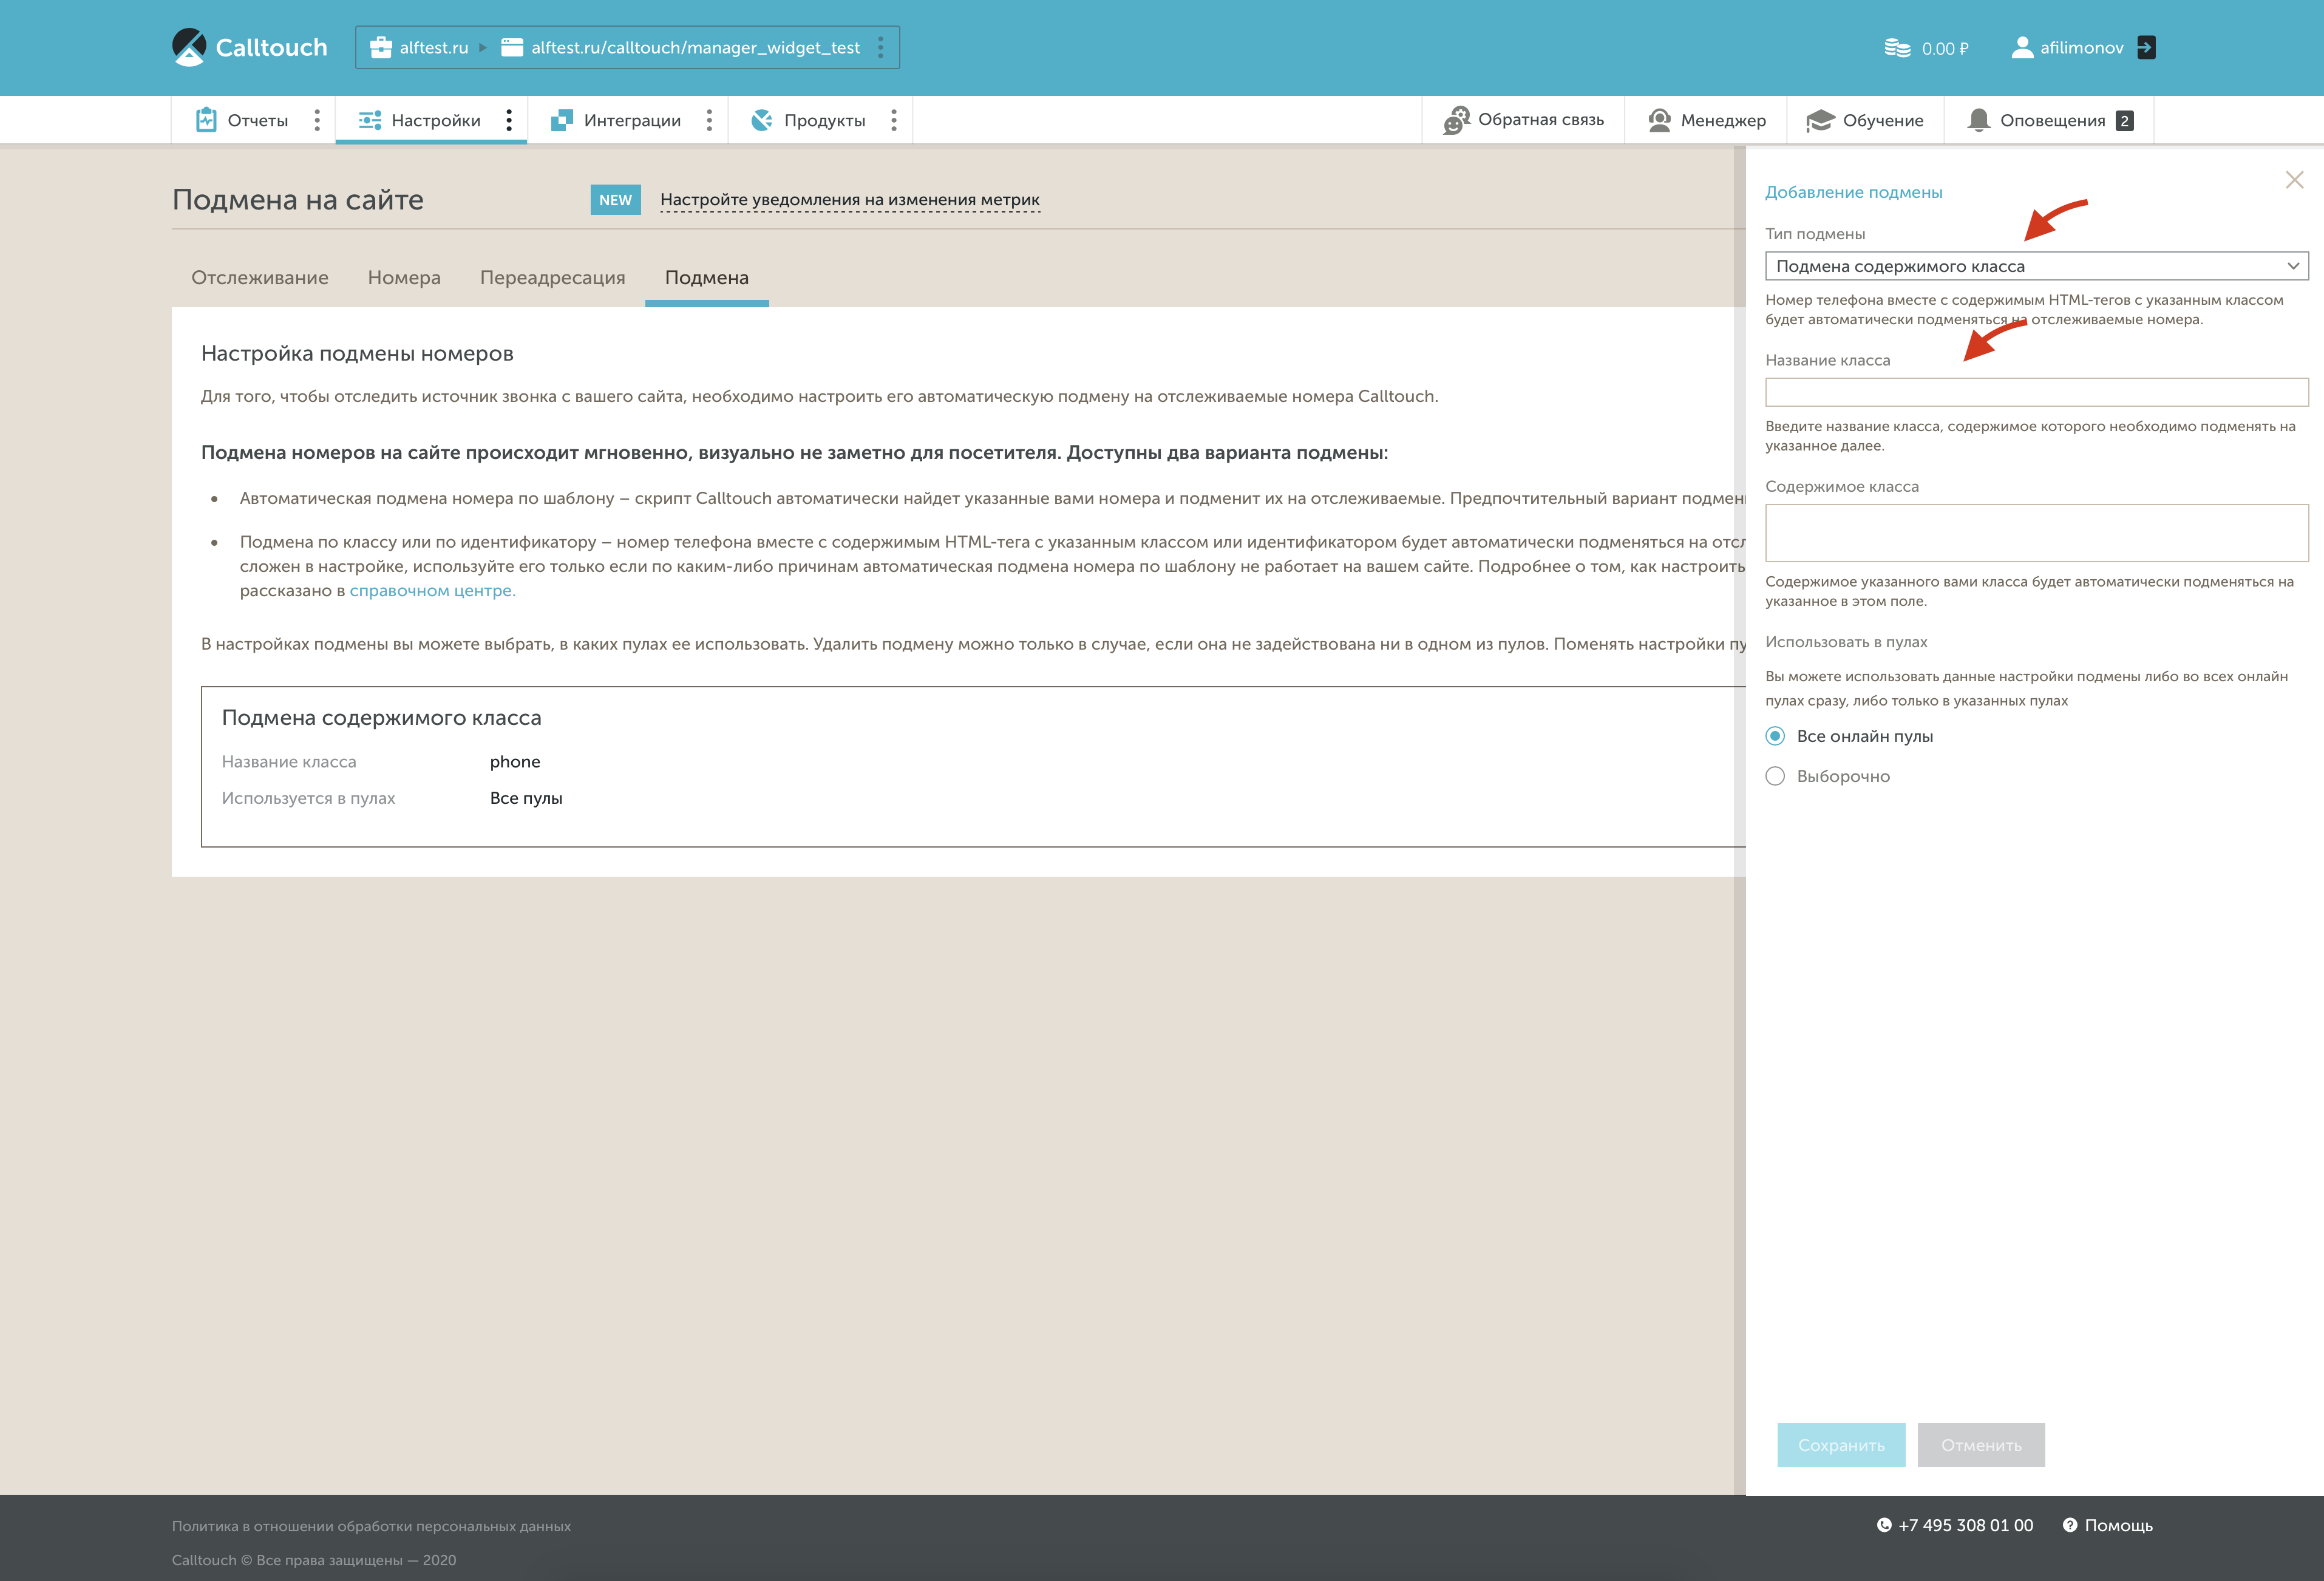Select the Выборочно radio option

pyautogui.click(x=1775, y=776)
